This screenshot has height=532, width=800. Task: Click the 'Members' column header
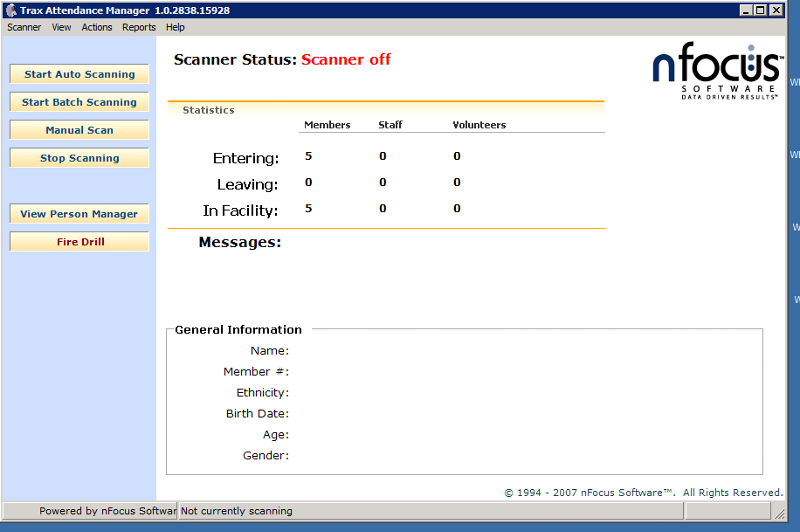(327, 125)
